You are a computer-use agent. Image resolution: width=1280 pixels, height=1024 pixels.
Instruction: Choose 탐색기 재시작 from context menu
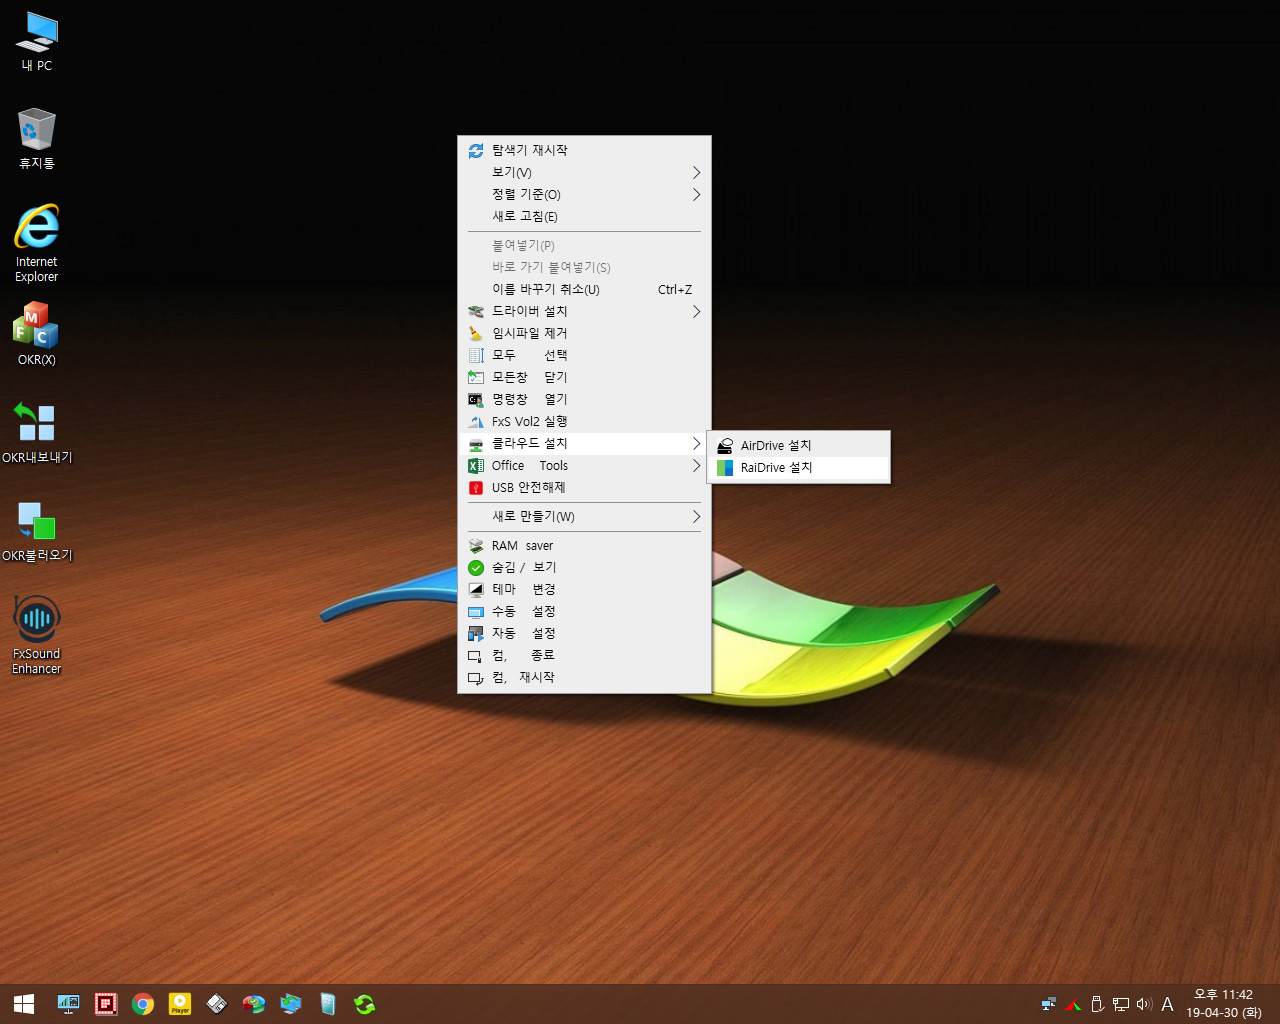(584, 150)
